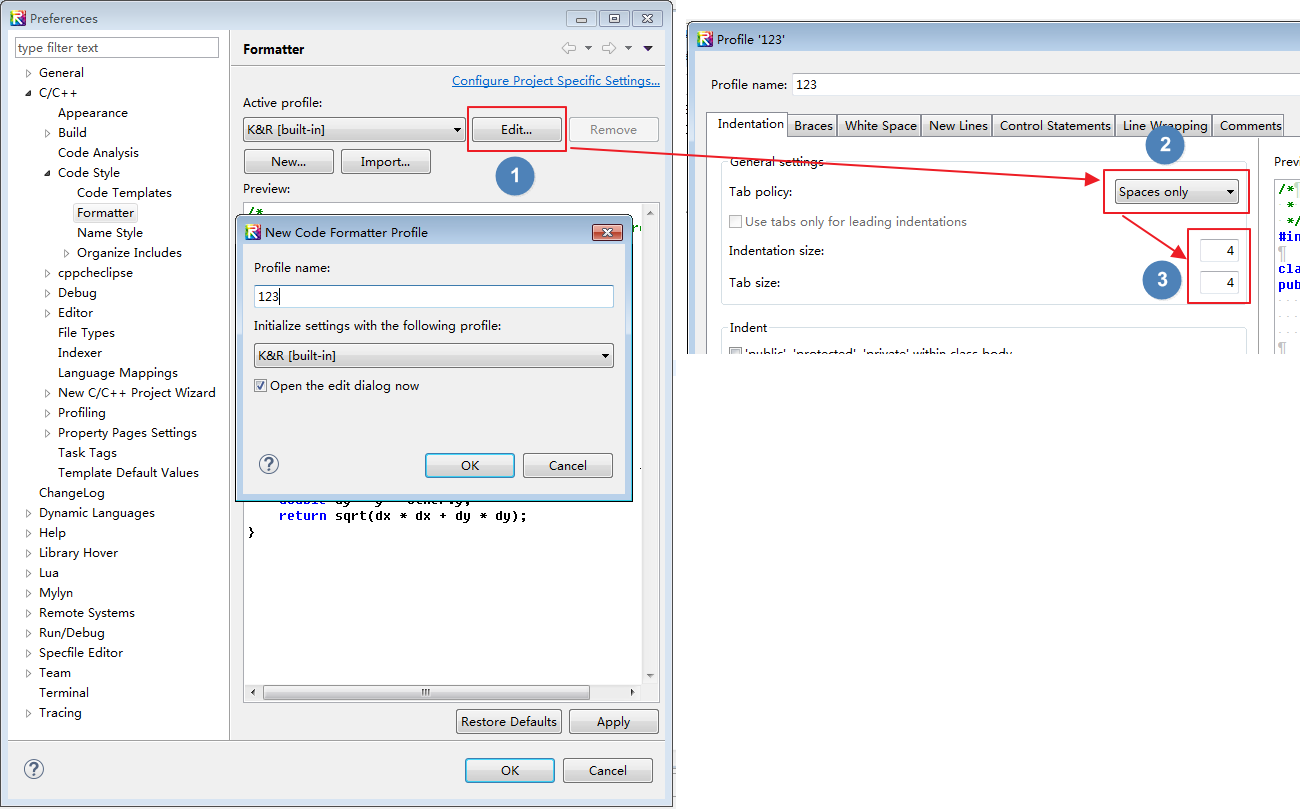Expand the Build tree node
The width and height of the screenshot is (1300, 809).
47,133
